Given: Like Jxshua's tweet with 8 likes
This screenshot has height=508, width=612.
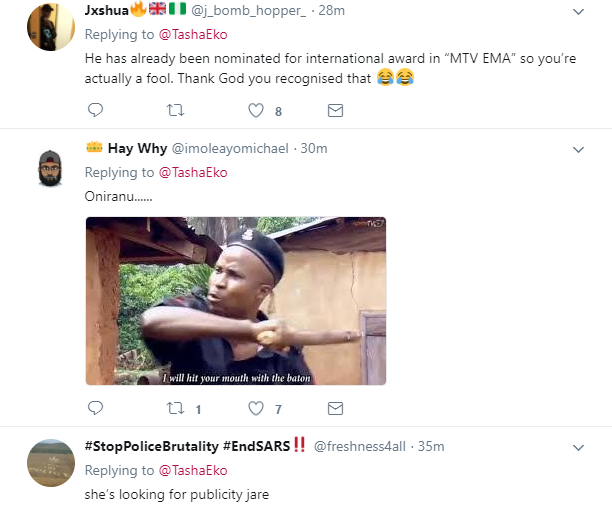Looking at the screenshot, I should [255, 110].
